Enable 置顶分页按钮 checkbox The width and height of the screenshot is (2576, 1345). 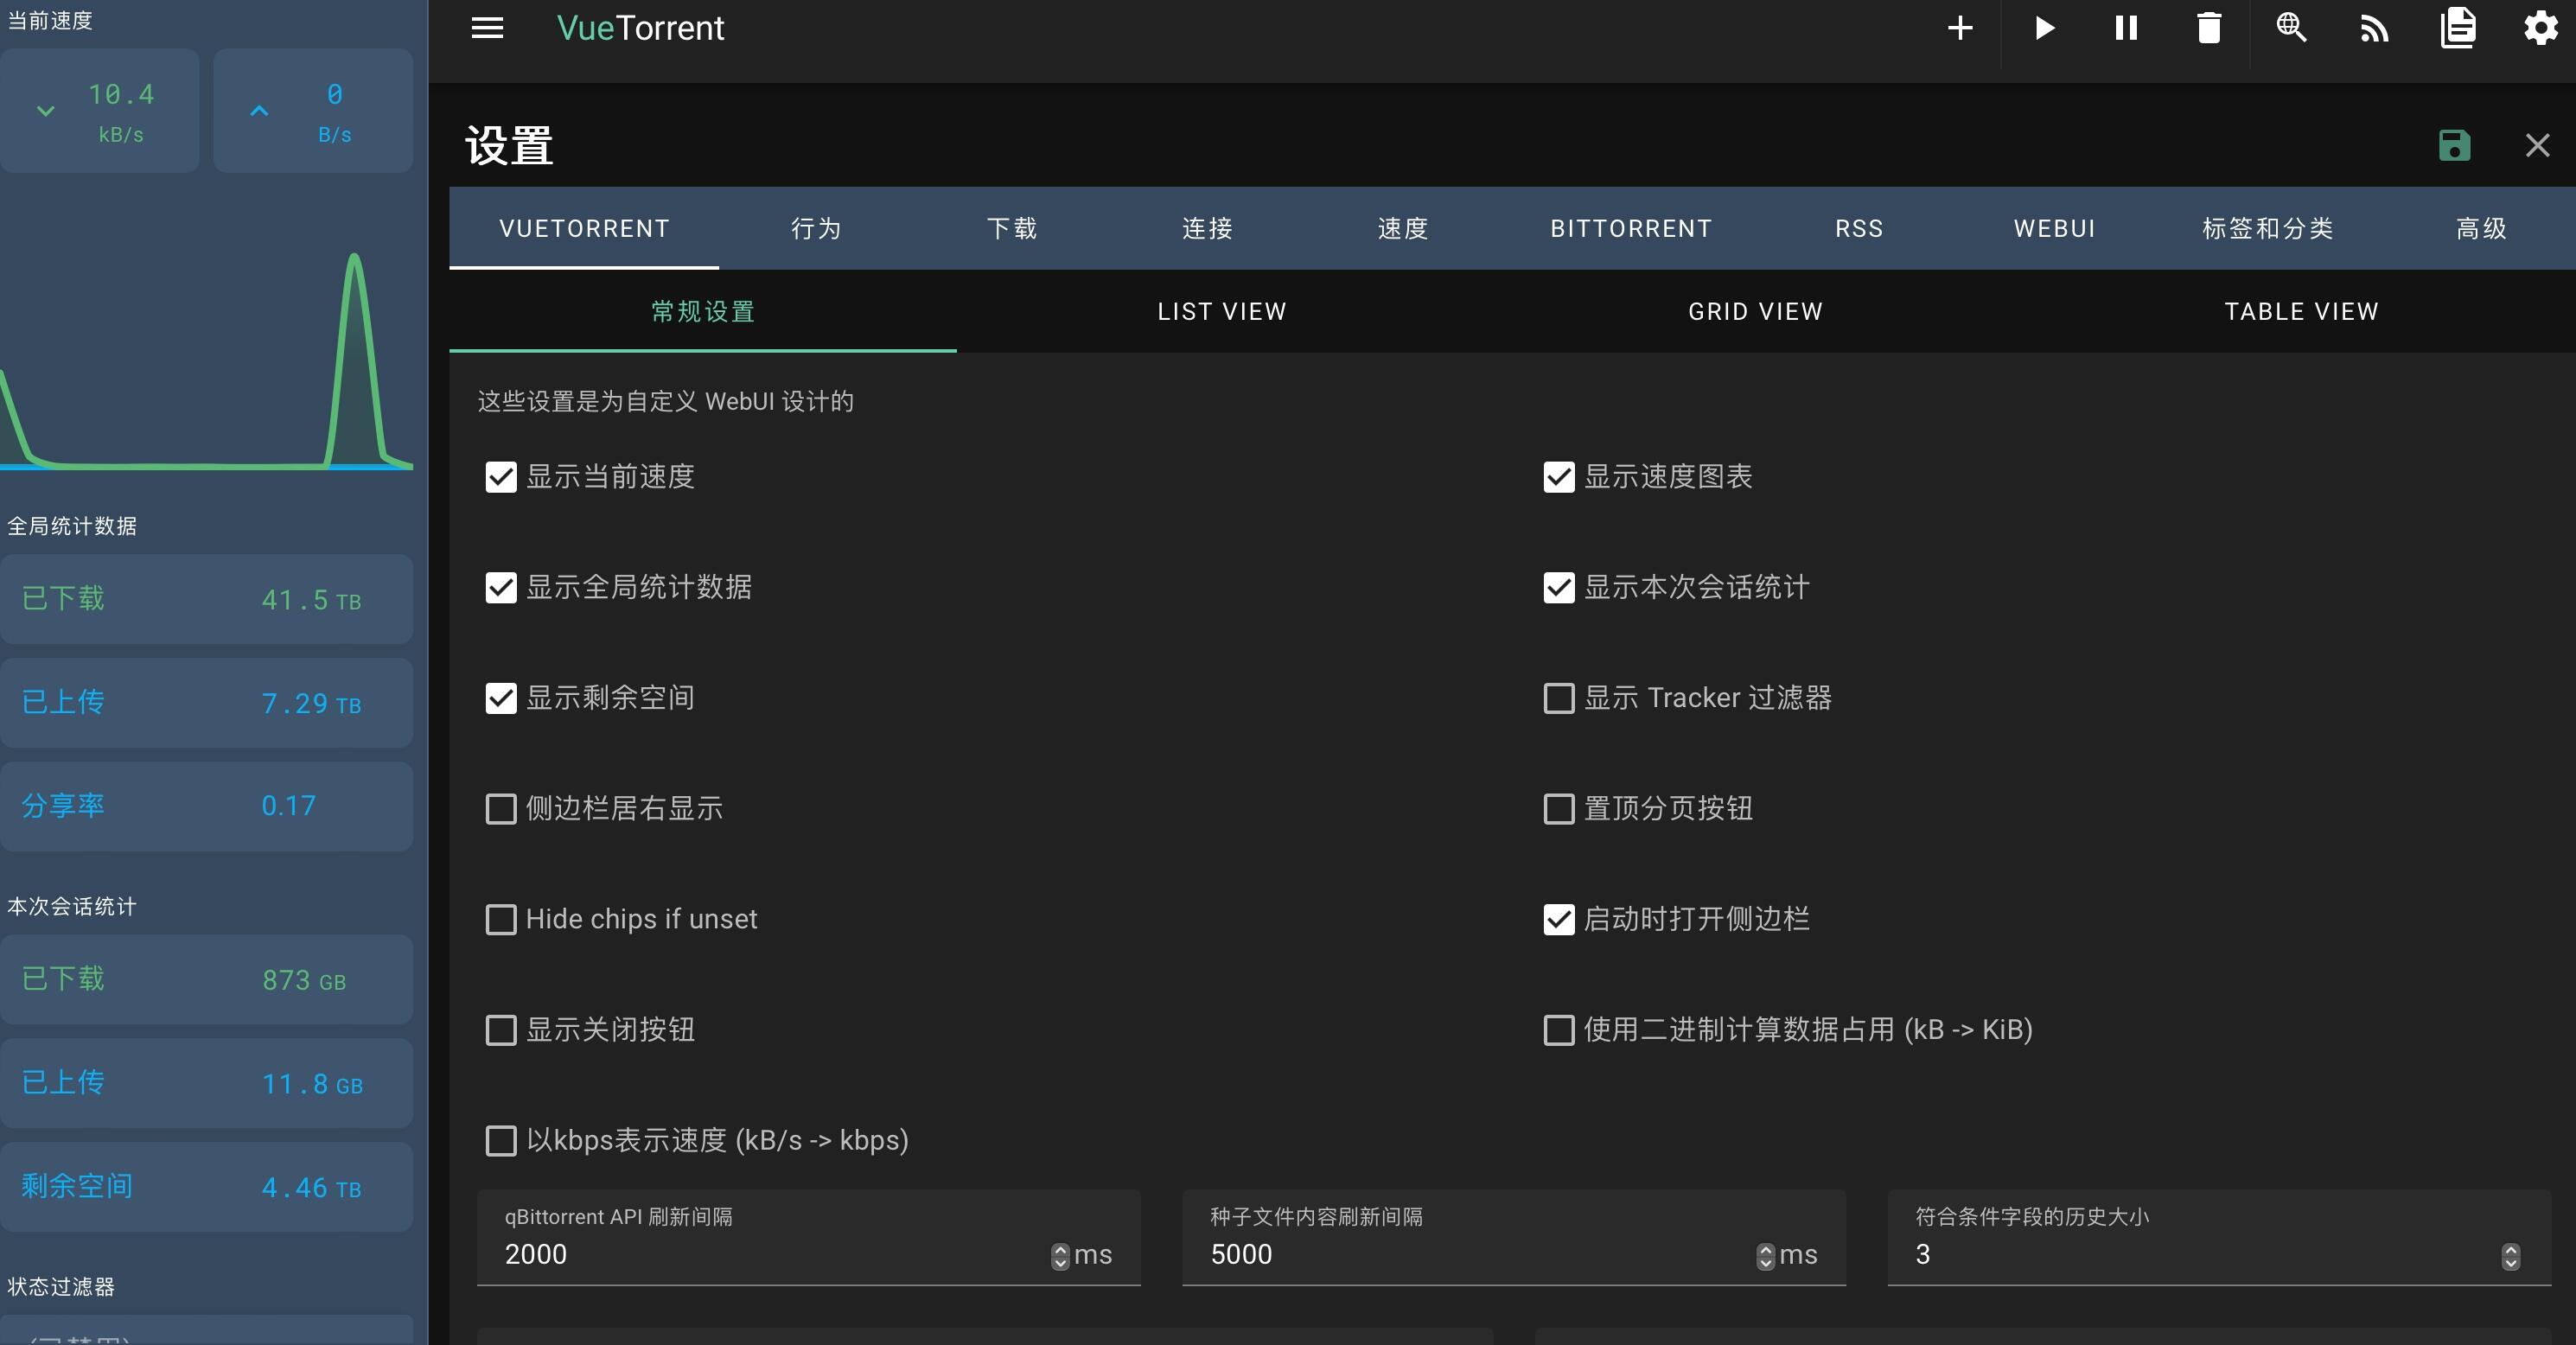pos(1559,809)
